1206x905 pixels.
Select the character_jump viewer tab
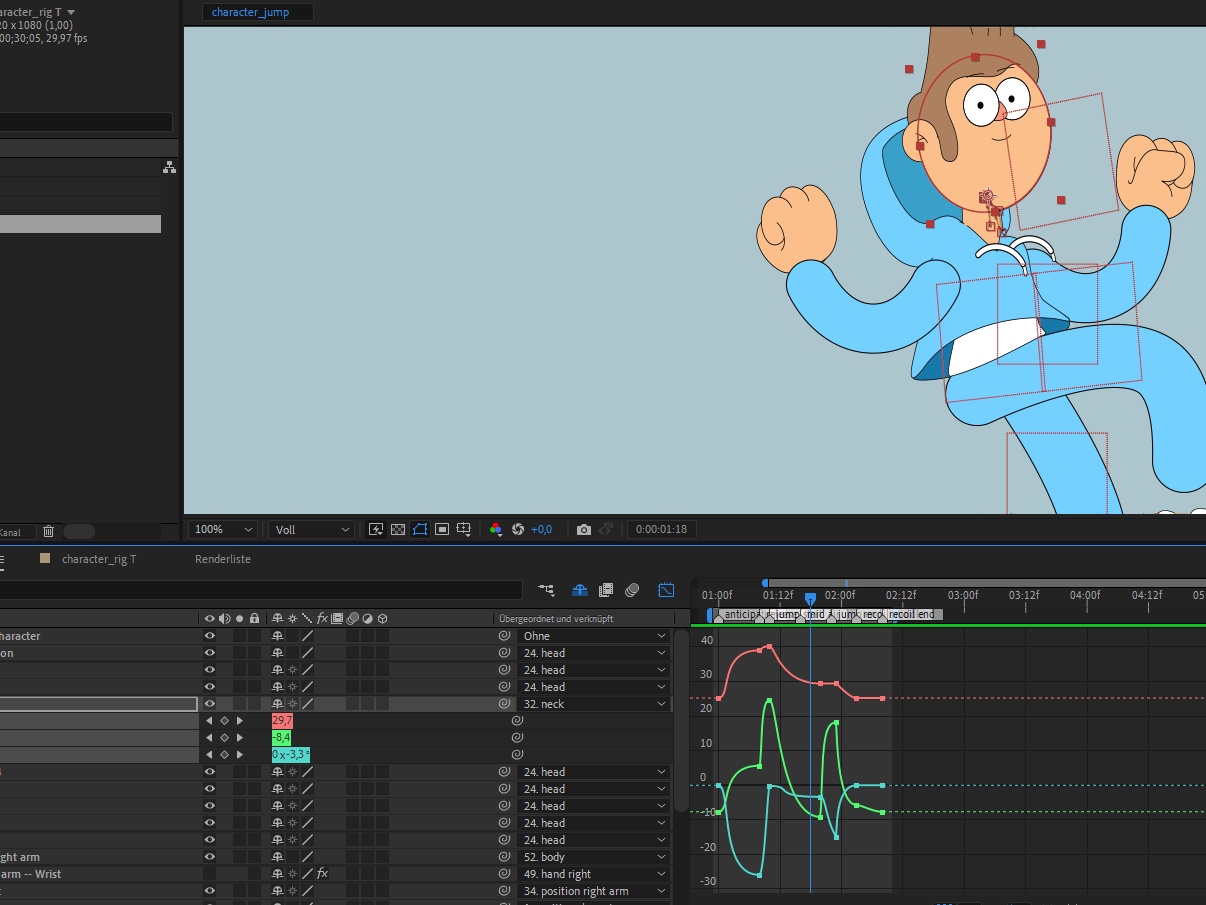click(258, 12)
